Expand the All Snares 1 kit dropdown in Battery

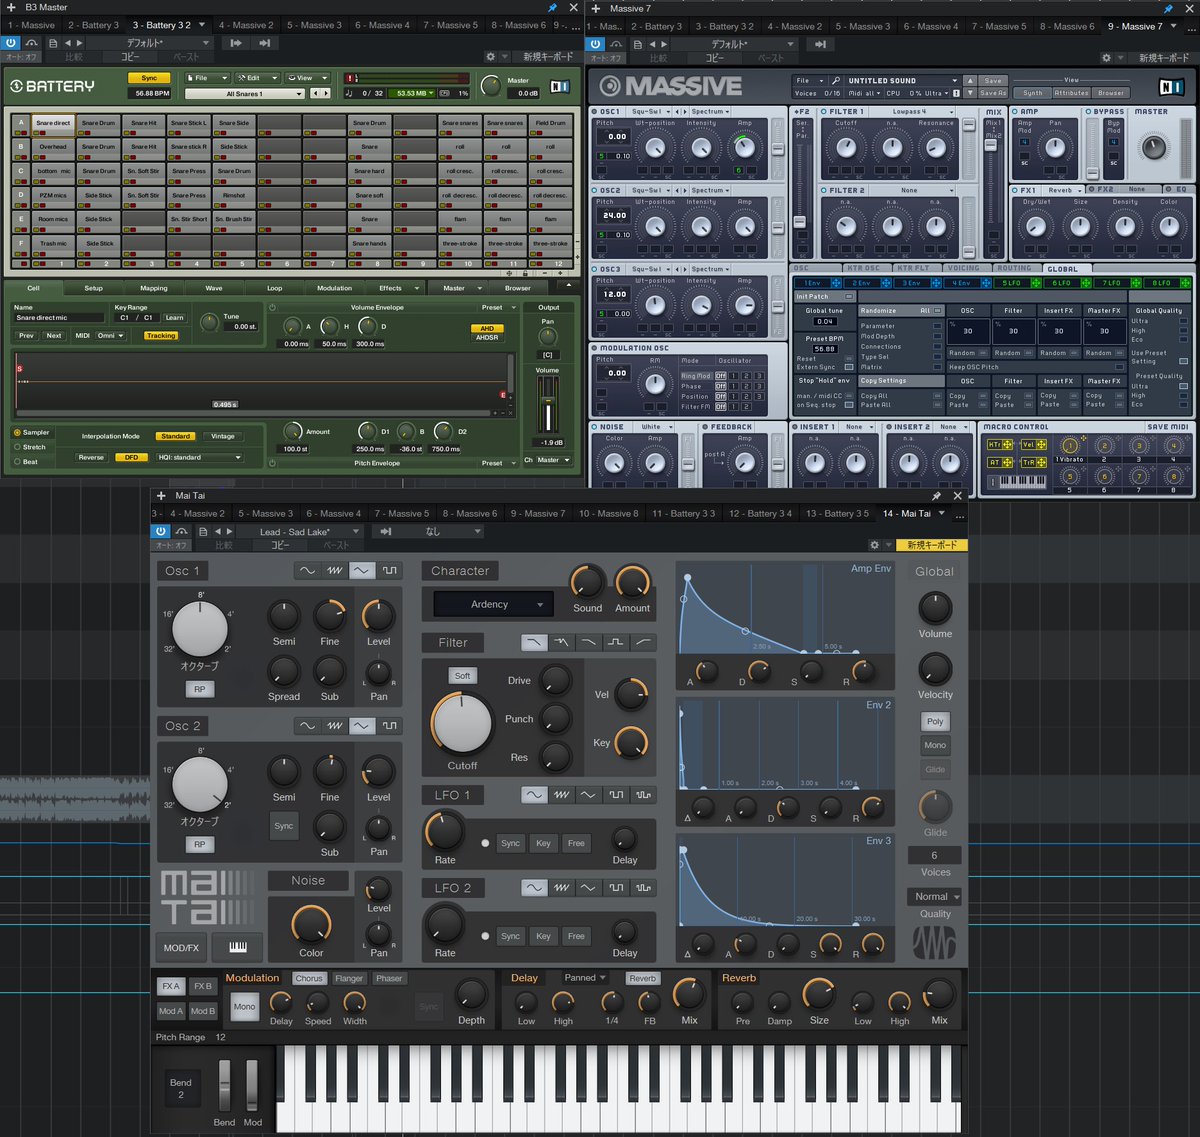tap(245, 94)
